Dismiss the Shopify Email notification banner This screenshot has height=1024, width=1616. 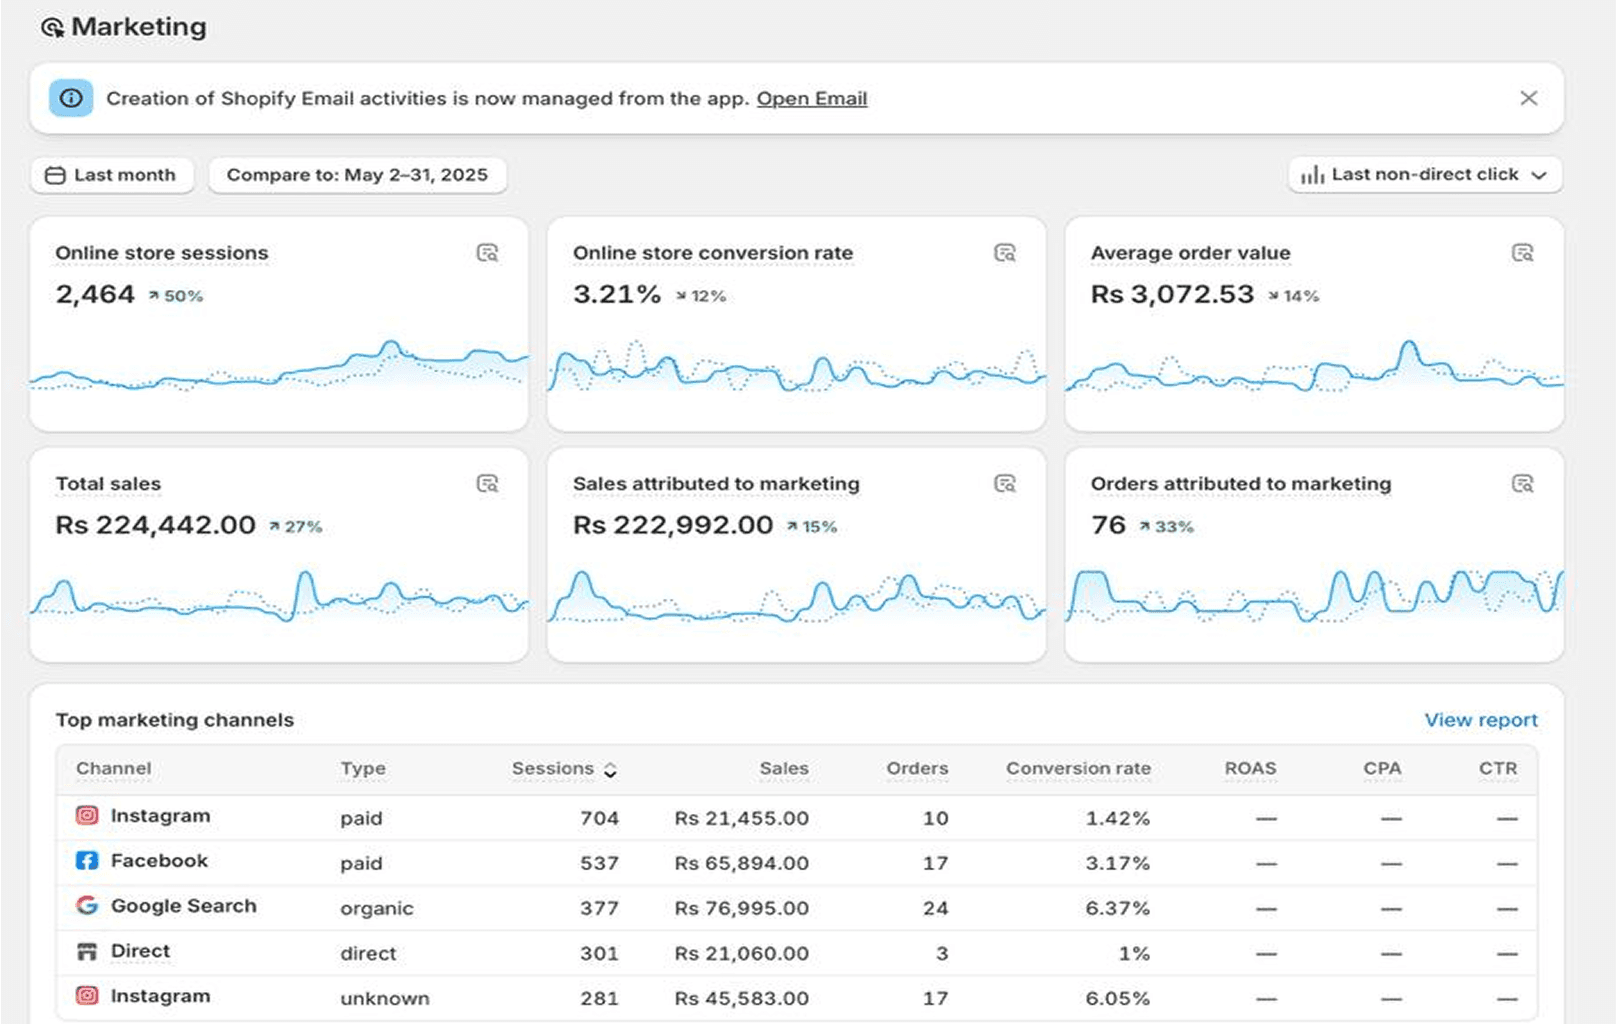(x=1528, y=98)
